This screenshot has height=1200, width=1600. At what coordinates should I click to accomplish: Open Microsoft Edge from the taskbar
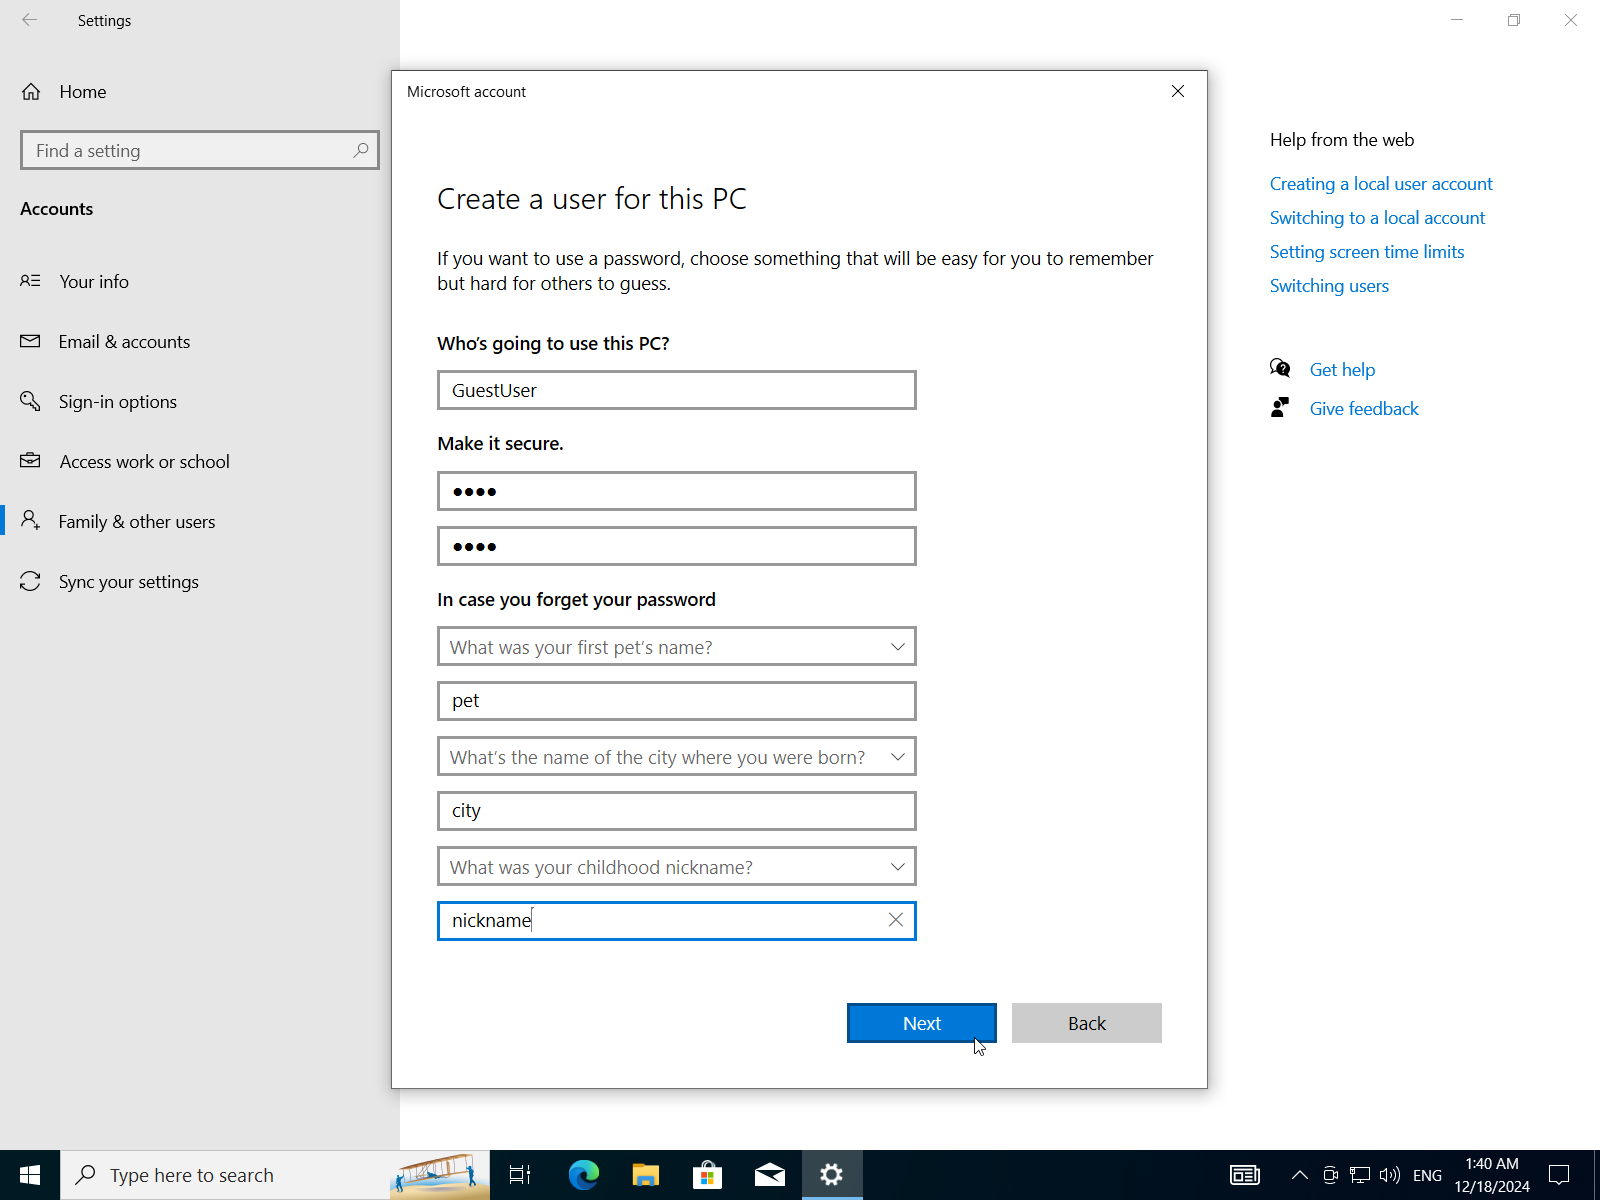tap(583, 1175)
